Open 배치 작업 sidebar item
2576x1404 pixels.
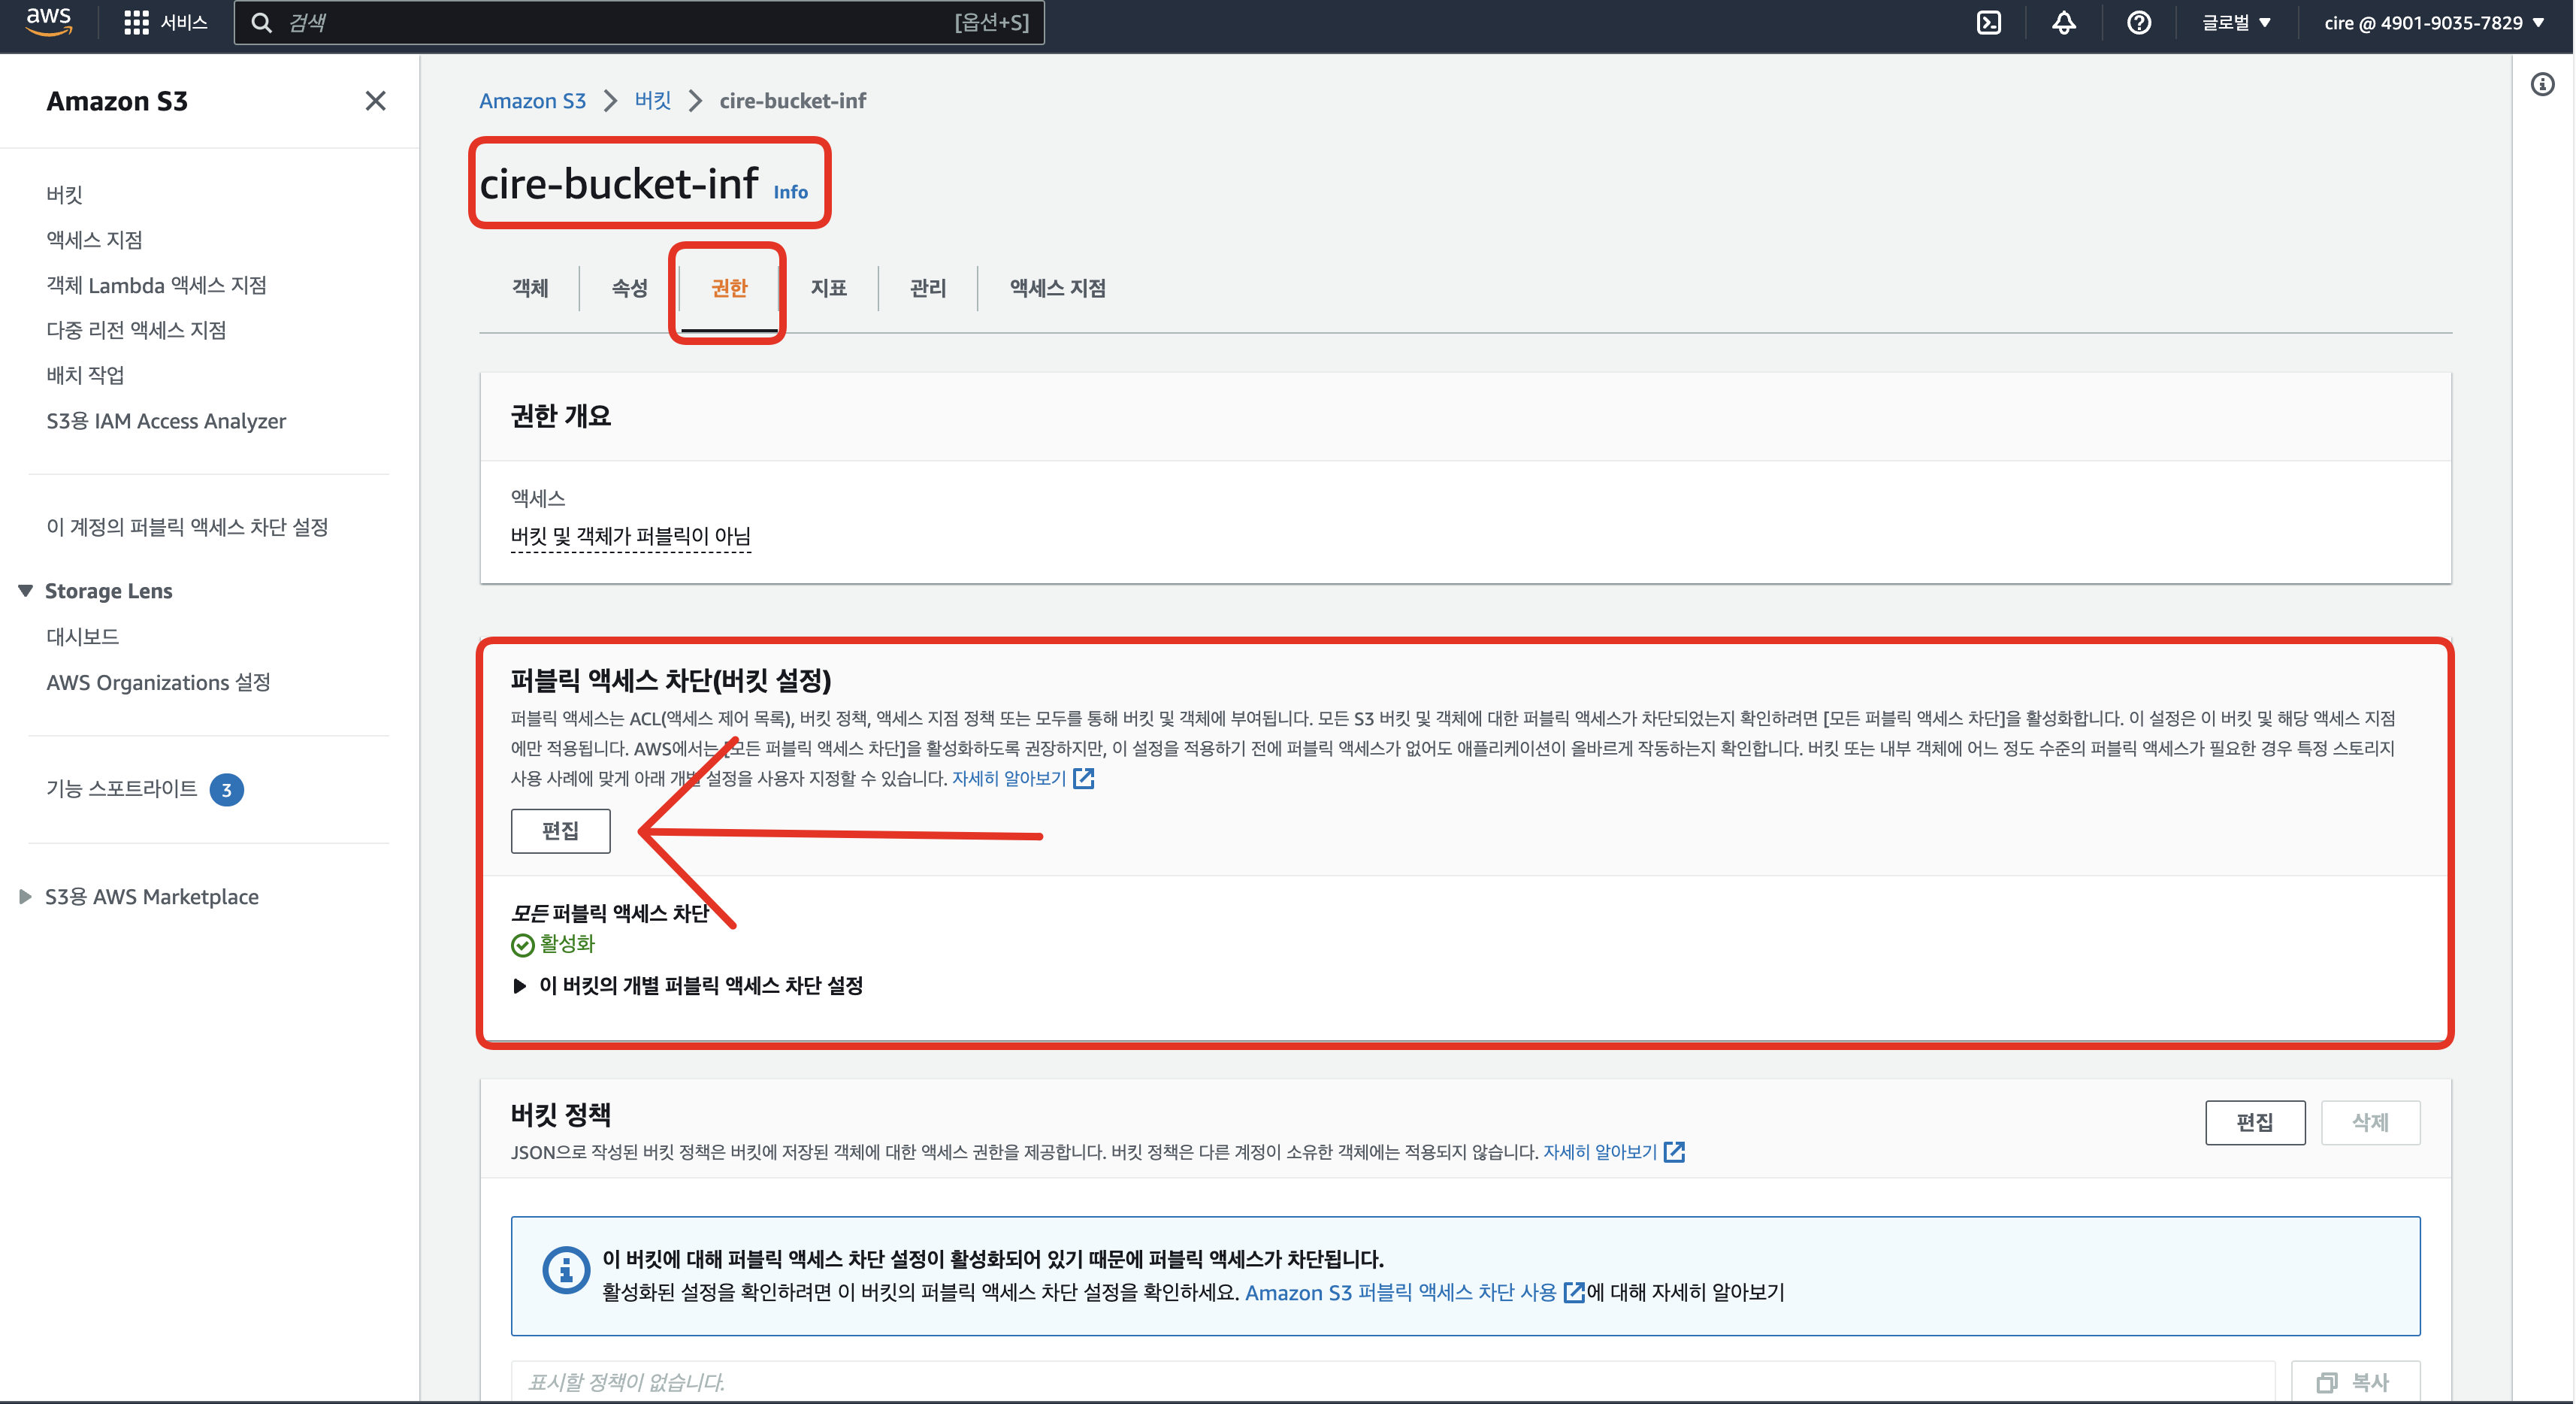click(86, 375)
